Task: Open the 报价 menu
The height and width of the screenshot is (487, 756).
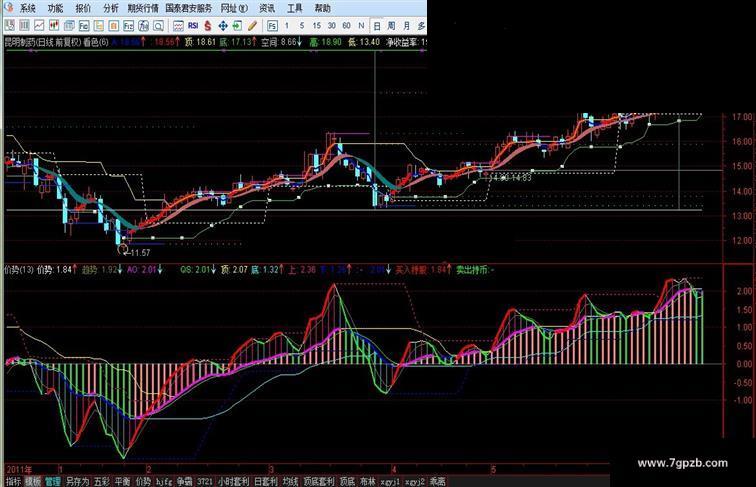Action: click(x=83, y=8)
